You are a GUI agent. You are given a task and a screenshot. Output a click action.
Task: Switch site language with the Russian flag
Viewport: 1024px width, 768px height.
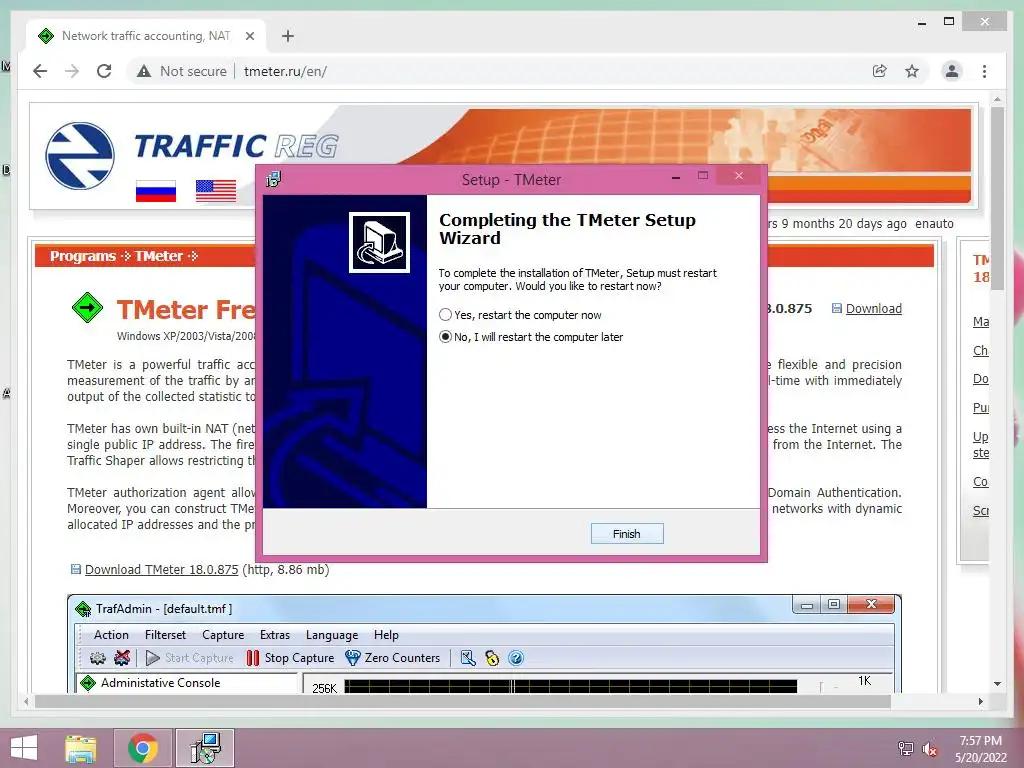155,191
